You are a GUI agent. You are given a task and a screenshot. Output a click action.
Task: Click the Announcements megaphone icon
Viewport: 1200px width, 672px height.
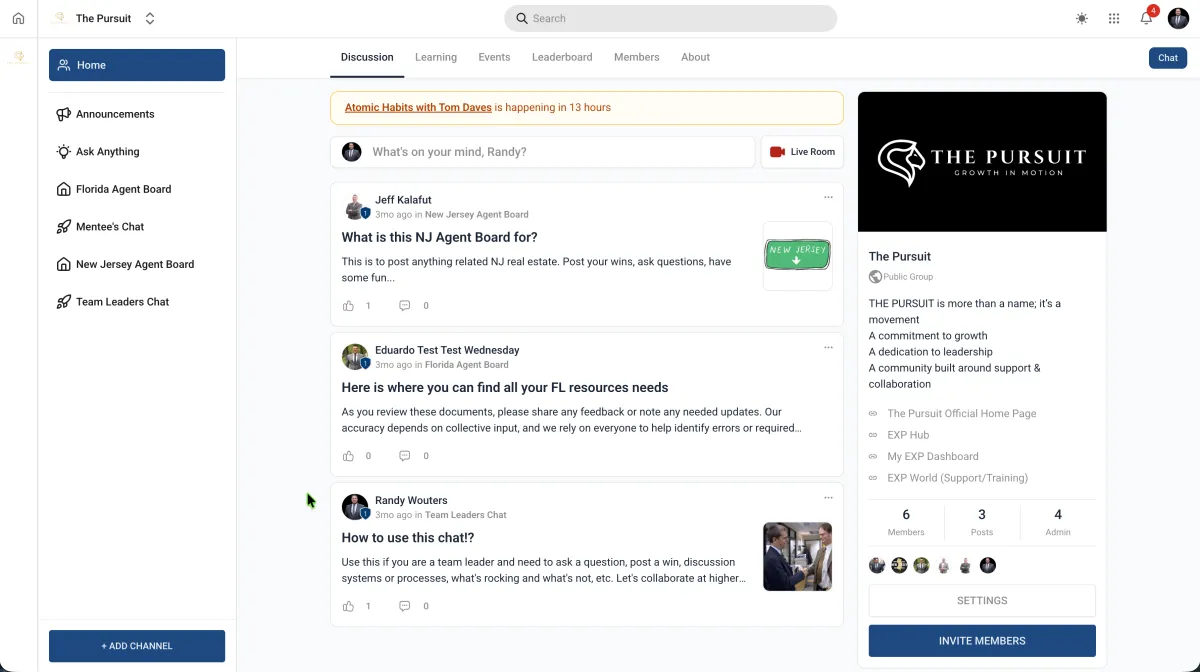pos(64,114)
